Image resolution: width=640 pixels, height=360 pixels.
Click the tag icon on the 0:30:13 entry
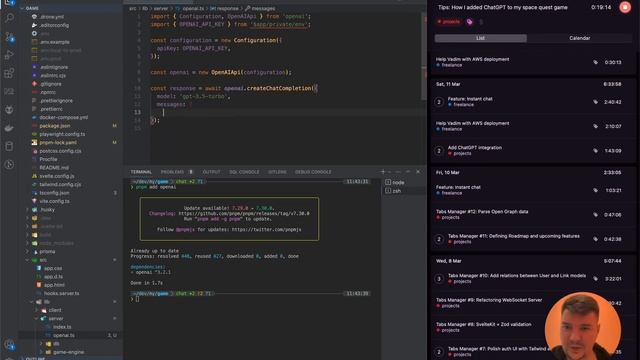pos(596,62)
